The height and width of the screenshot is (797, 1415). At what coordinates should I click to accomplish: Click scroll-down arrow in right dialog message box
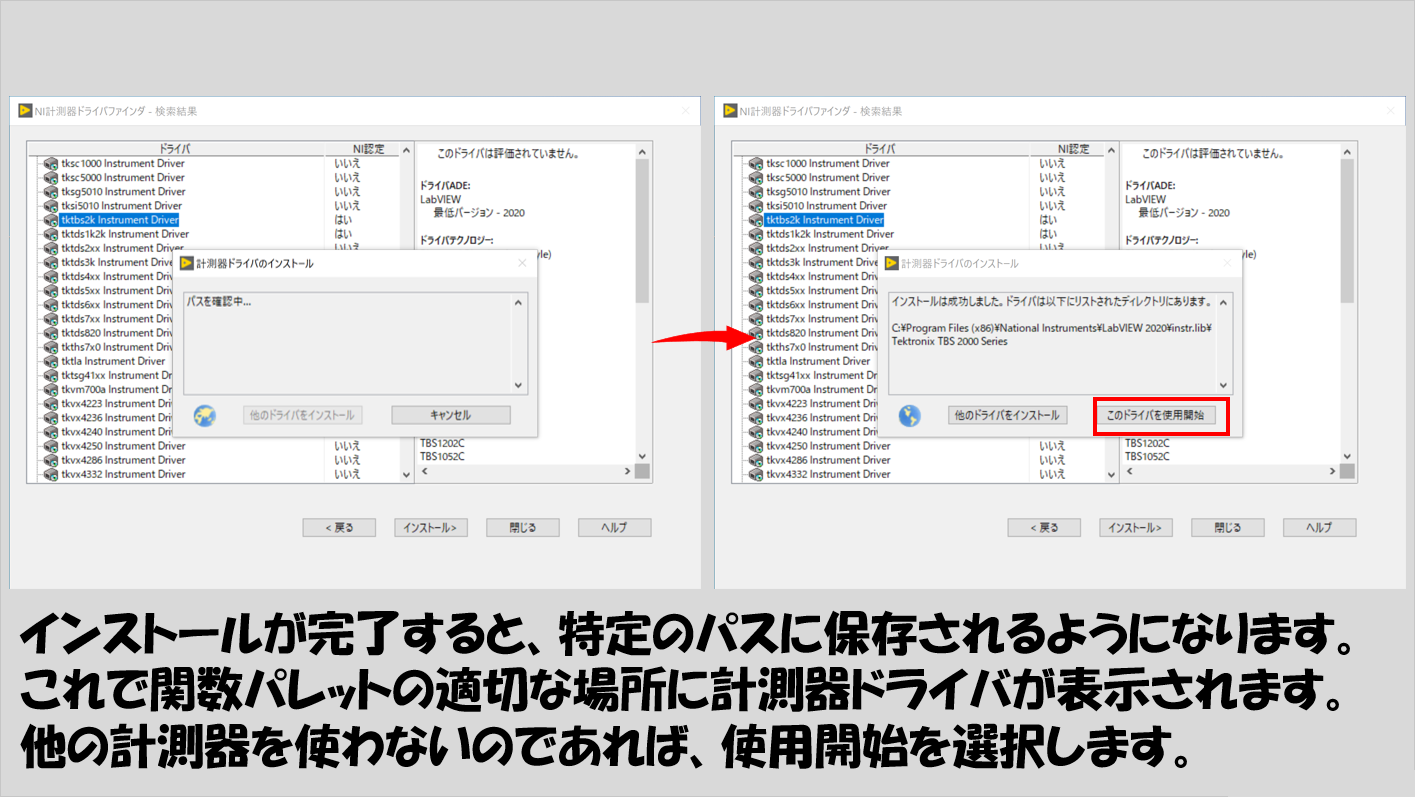tap(1223, 385)
